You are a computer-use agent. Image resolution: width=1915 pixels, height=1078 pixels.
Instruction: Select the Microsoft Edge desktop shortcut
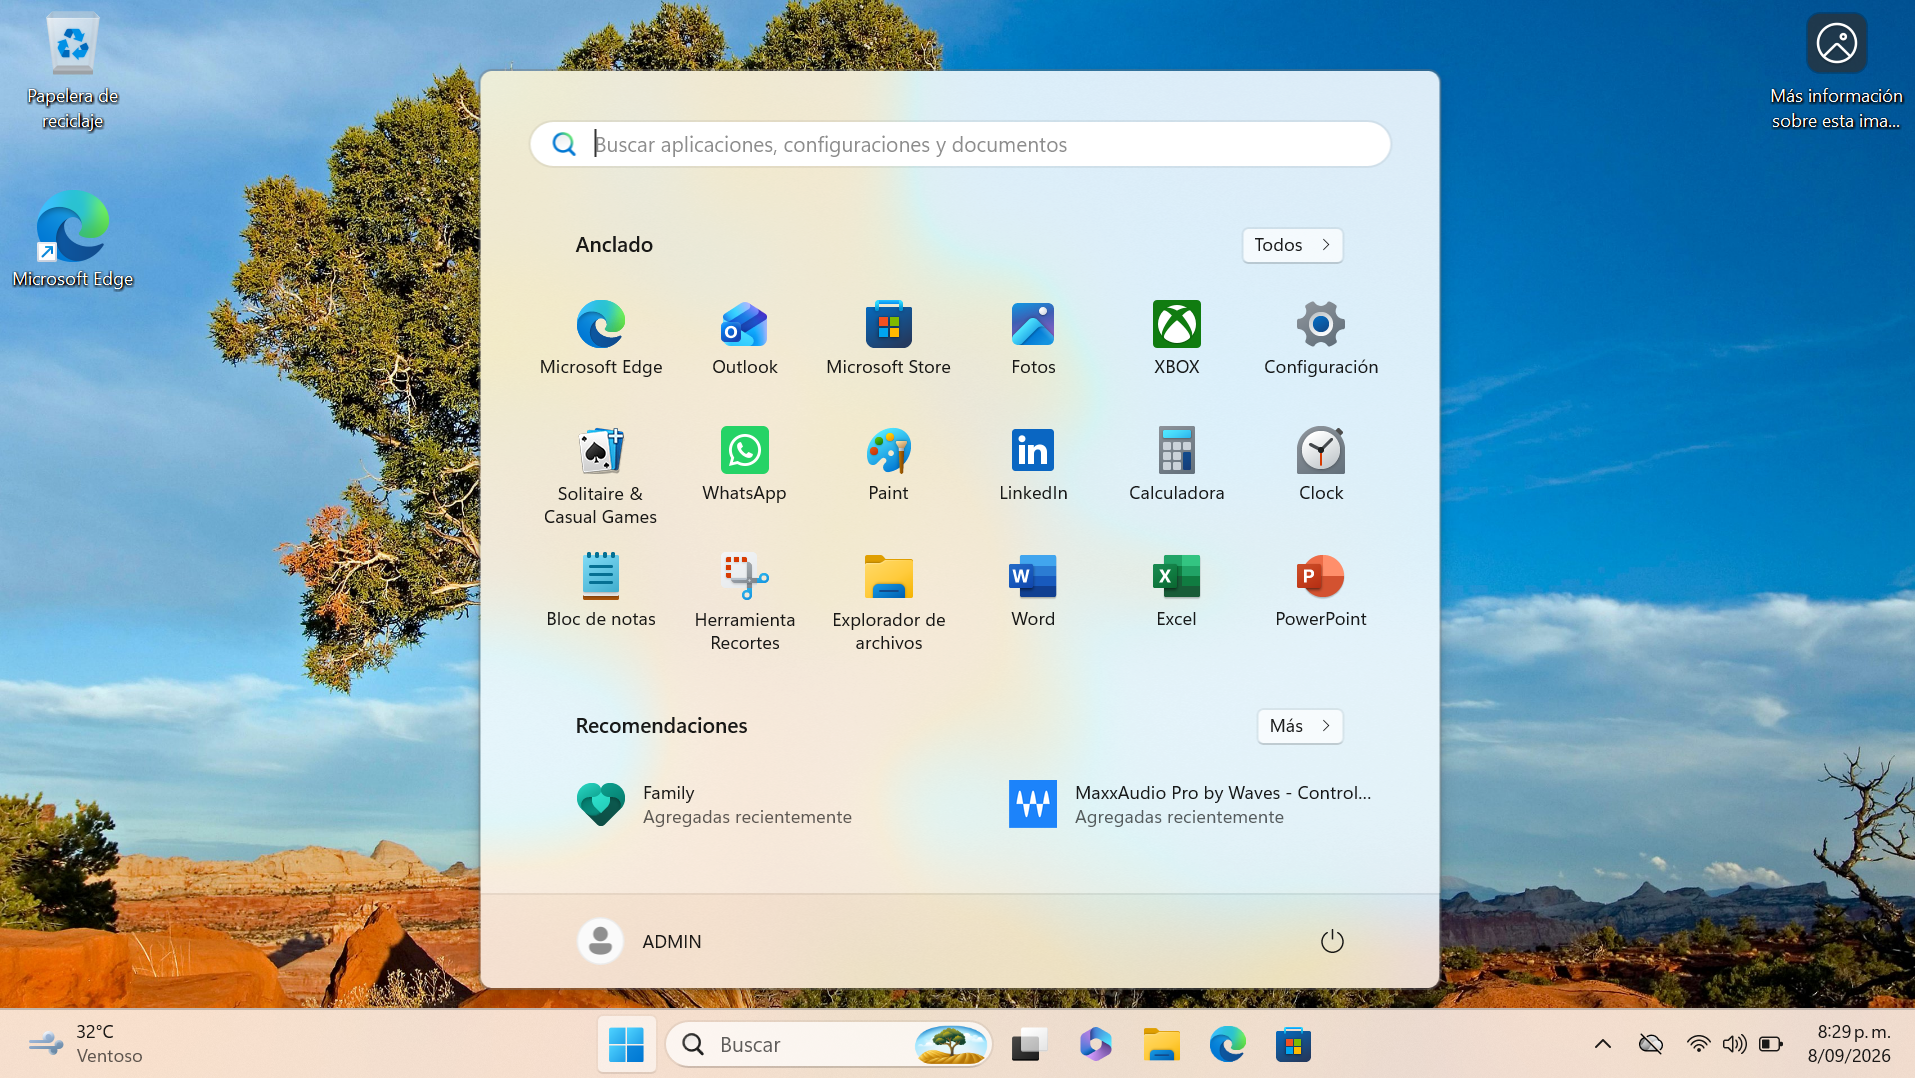[73, 240]
